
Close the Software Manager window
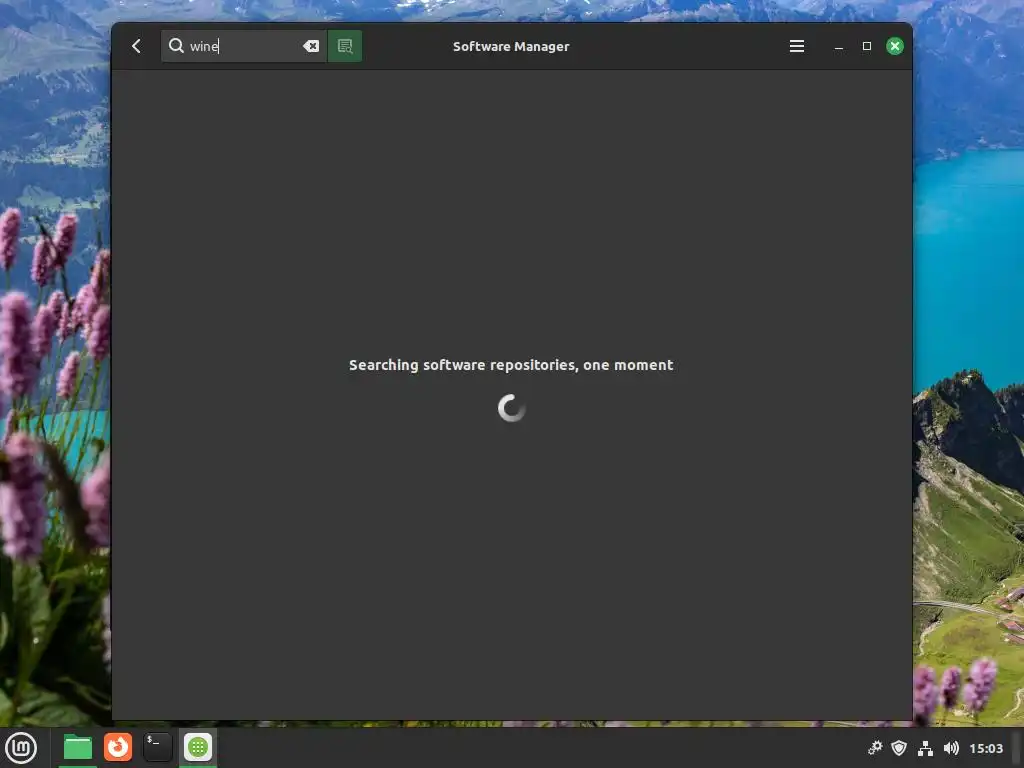[x=895, y=46]
